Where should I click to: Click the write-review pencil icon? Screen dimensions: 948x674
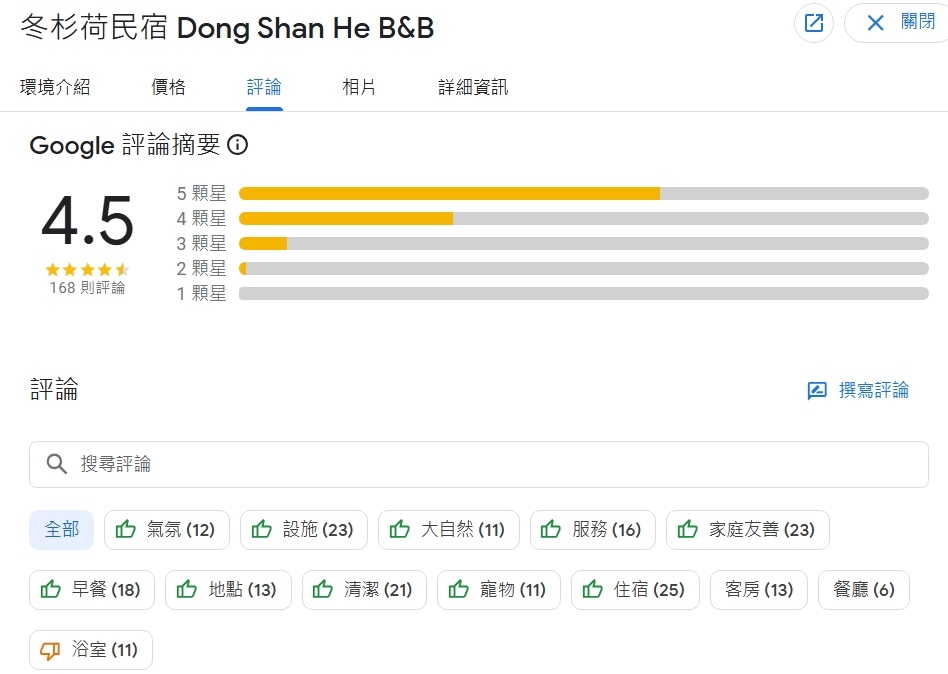tap(817, 391)
